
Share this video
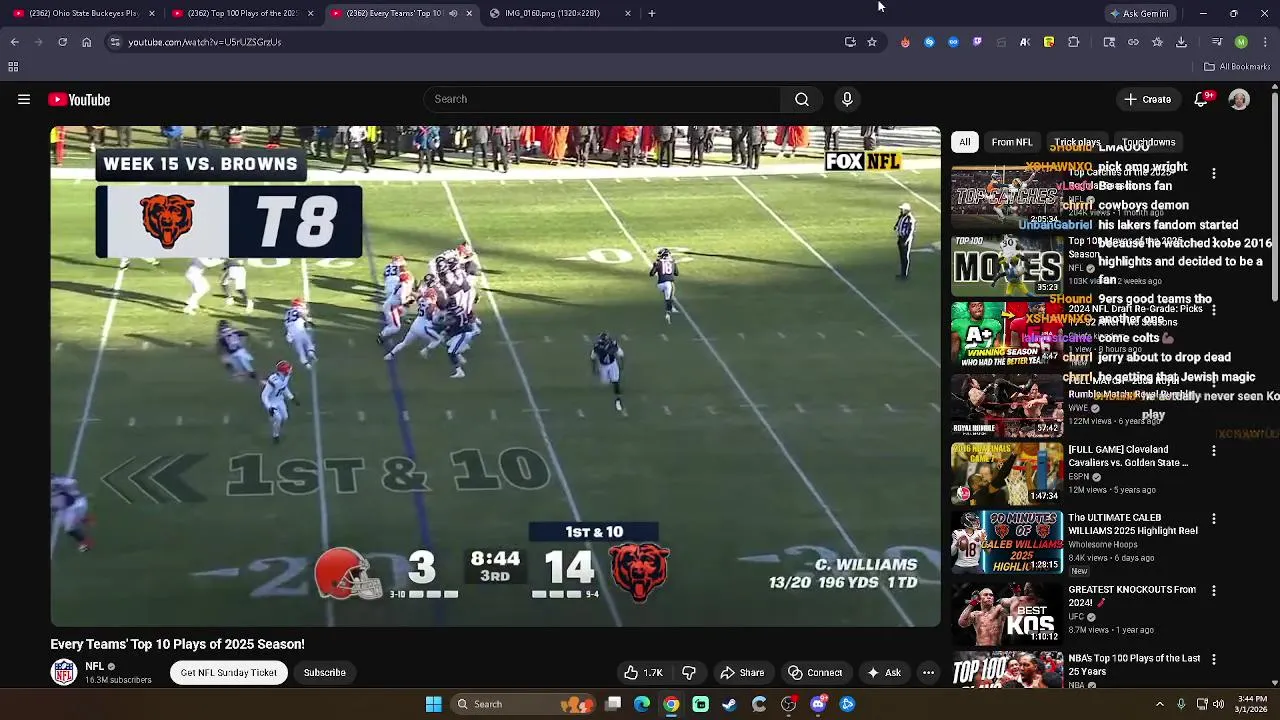tap(743, 673)
